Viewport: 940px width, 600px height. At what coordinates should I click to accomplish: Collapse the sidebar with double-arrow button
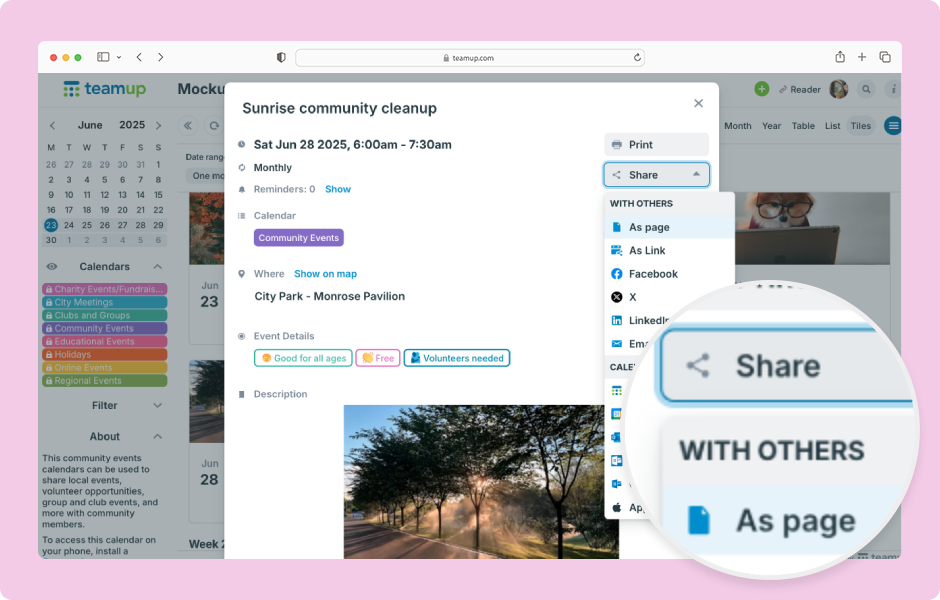point(188,126)
